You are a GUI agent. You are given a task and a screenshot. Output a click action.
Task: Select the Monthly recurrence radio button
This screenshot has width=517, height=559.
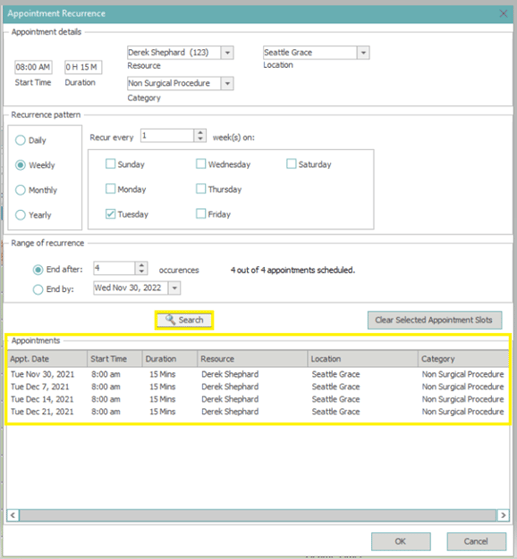tap(20, 190)
